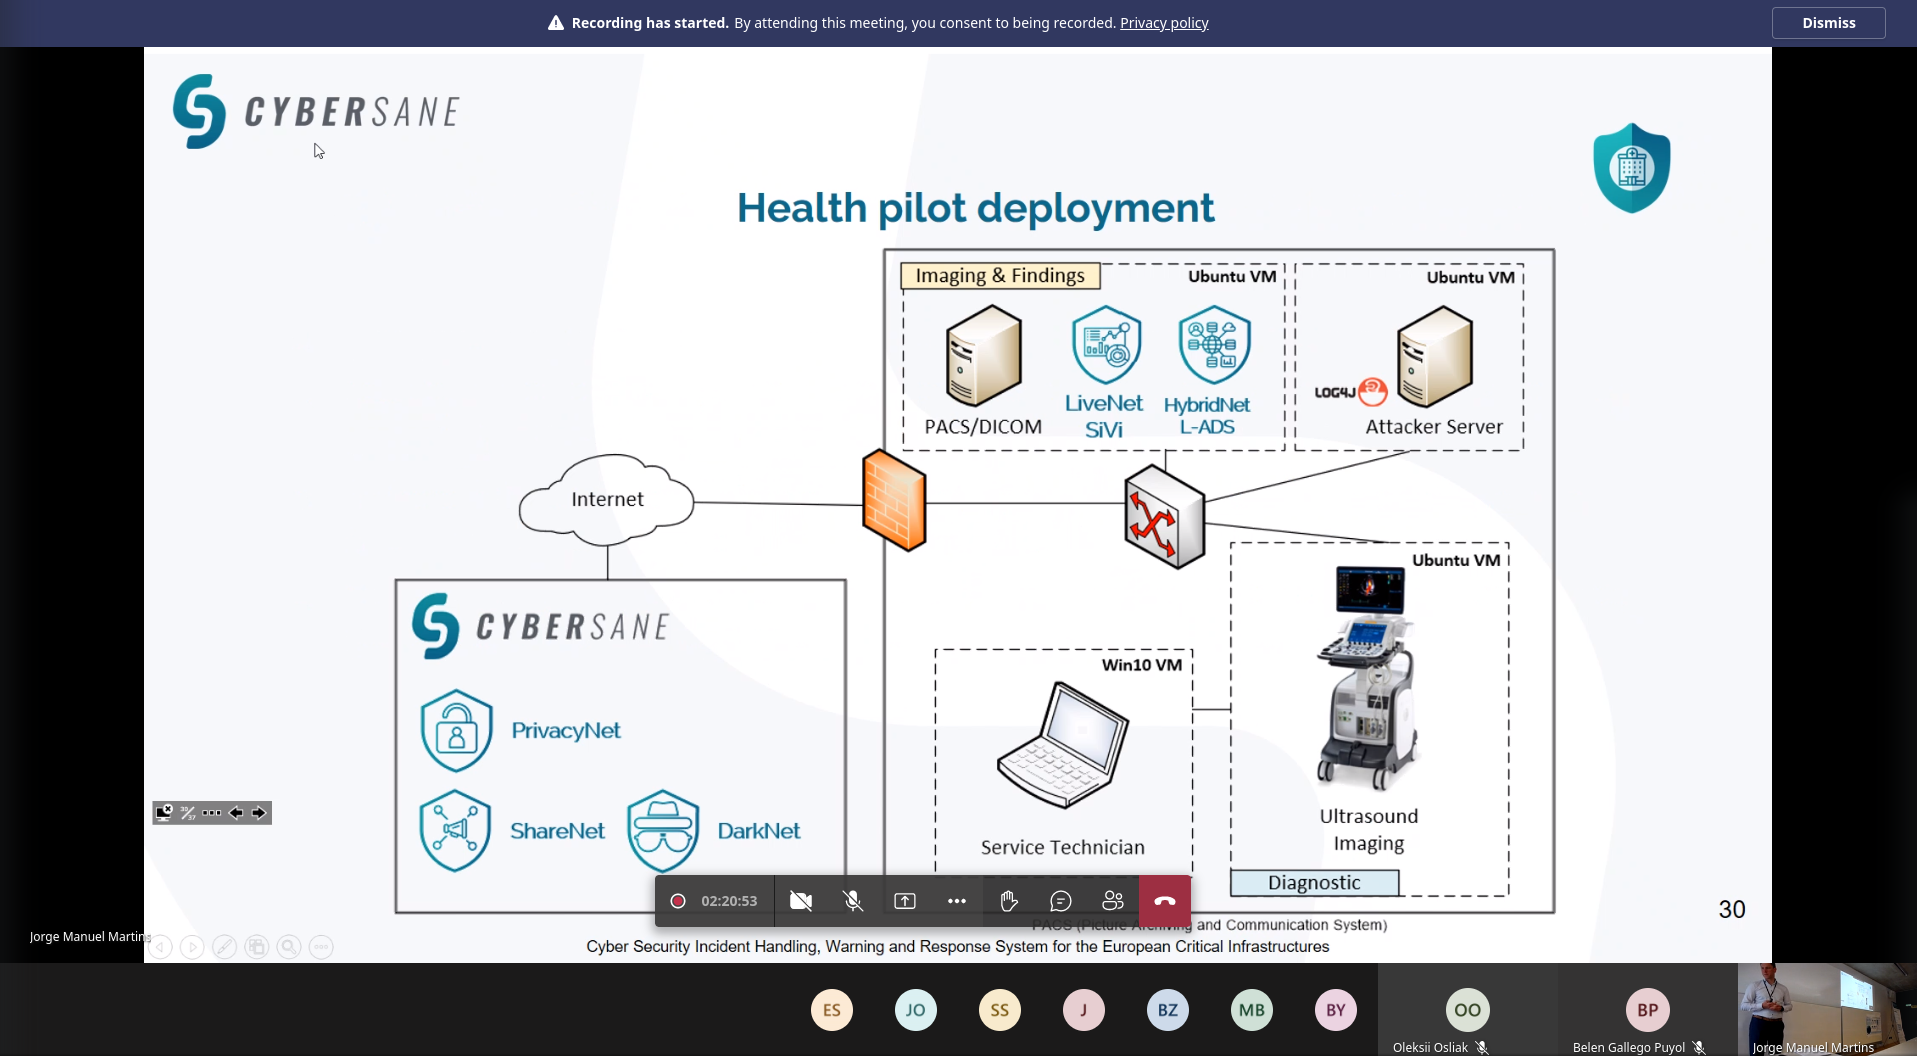This screenshot has width=1917, height=1056.
Task: Click the Diagnostic label box
Action: tap(1314, 883)
